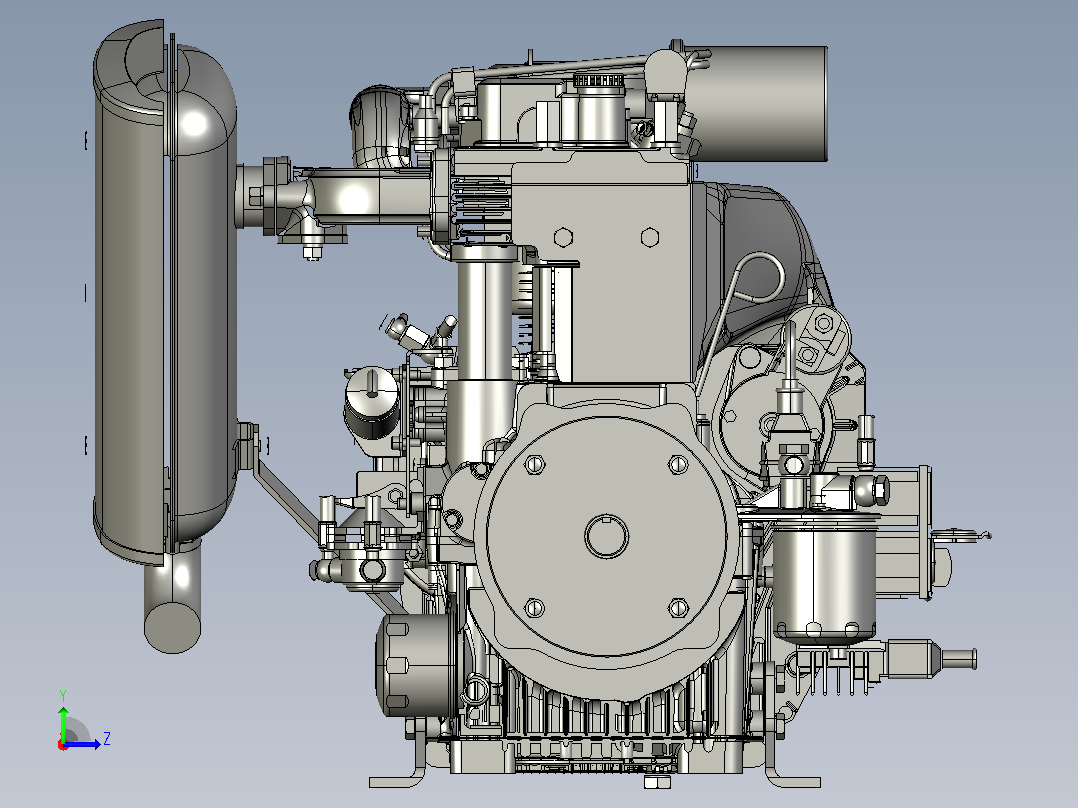
Task: Click the green Y axis arrow of the triad
Action: [x=63, y=723]
